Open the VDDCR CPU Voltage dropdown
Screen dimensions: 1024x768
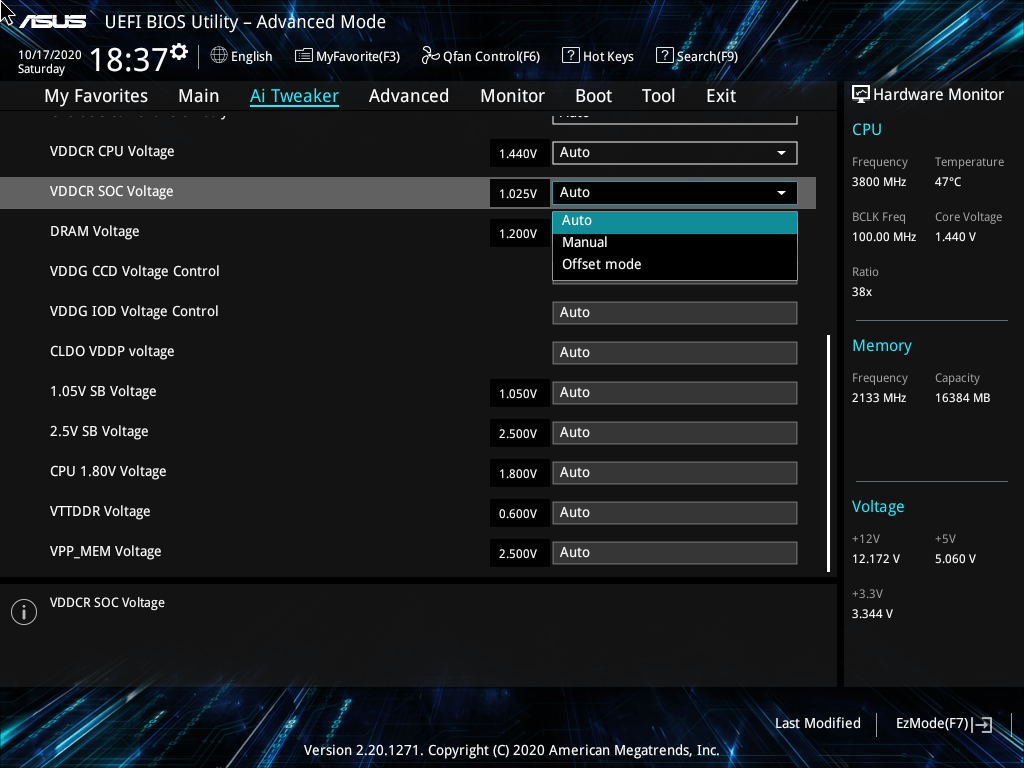[675, 153]
